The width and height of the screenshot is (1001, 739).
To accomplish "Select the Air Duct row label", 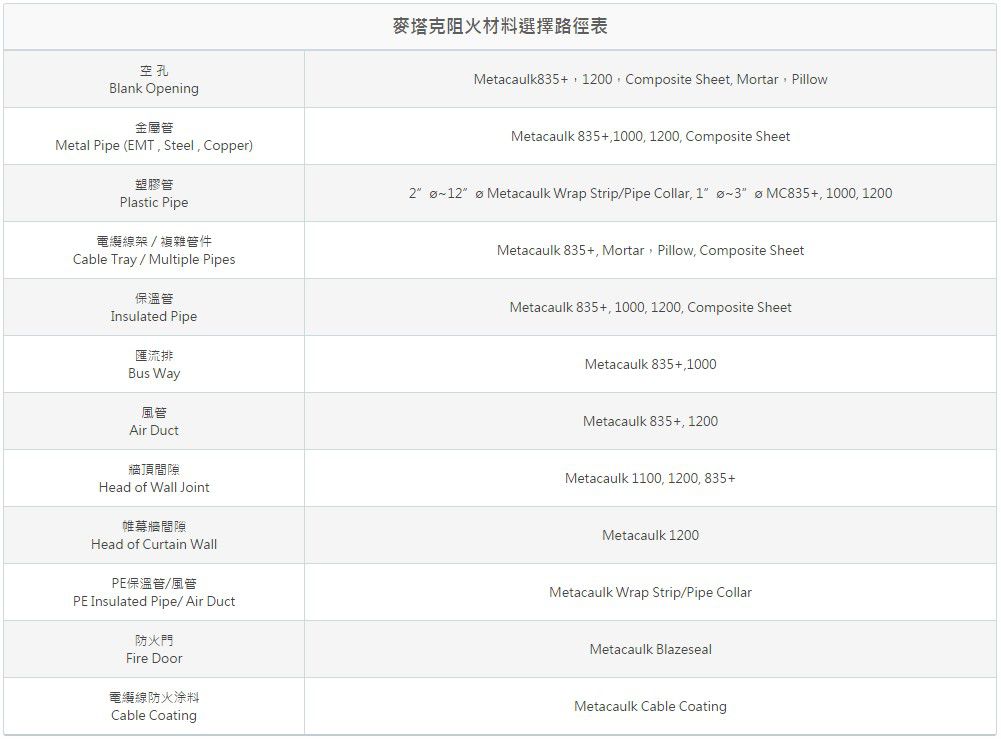I will [154, 421].
